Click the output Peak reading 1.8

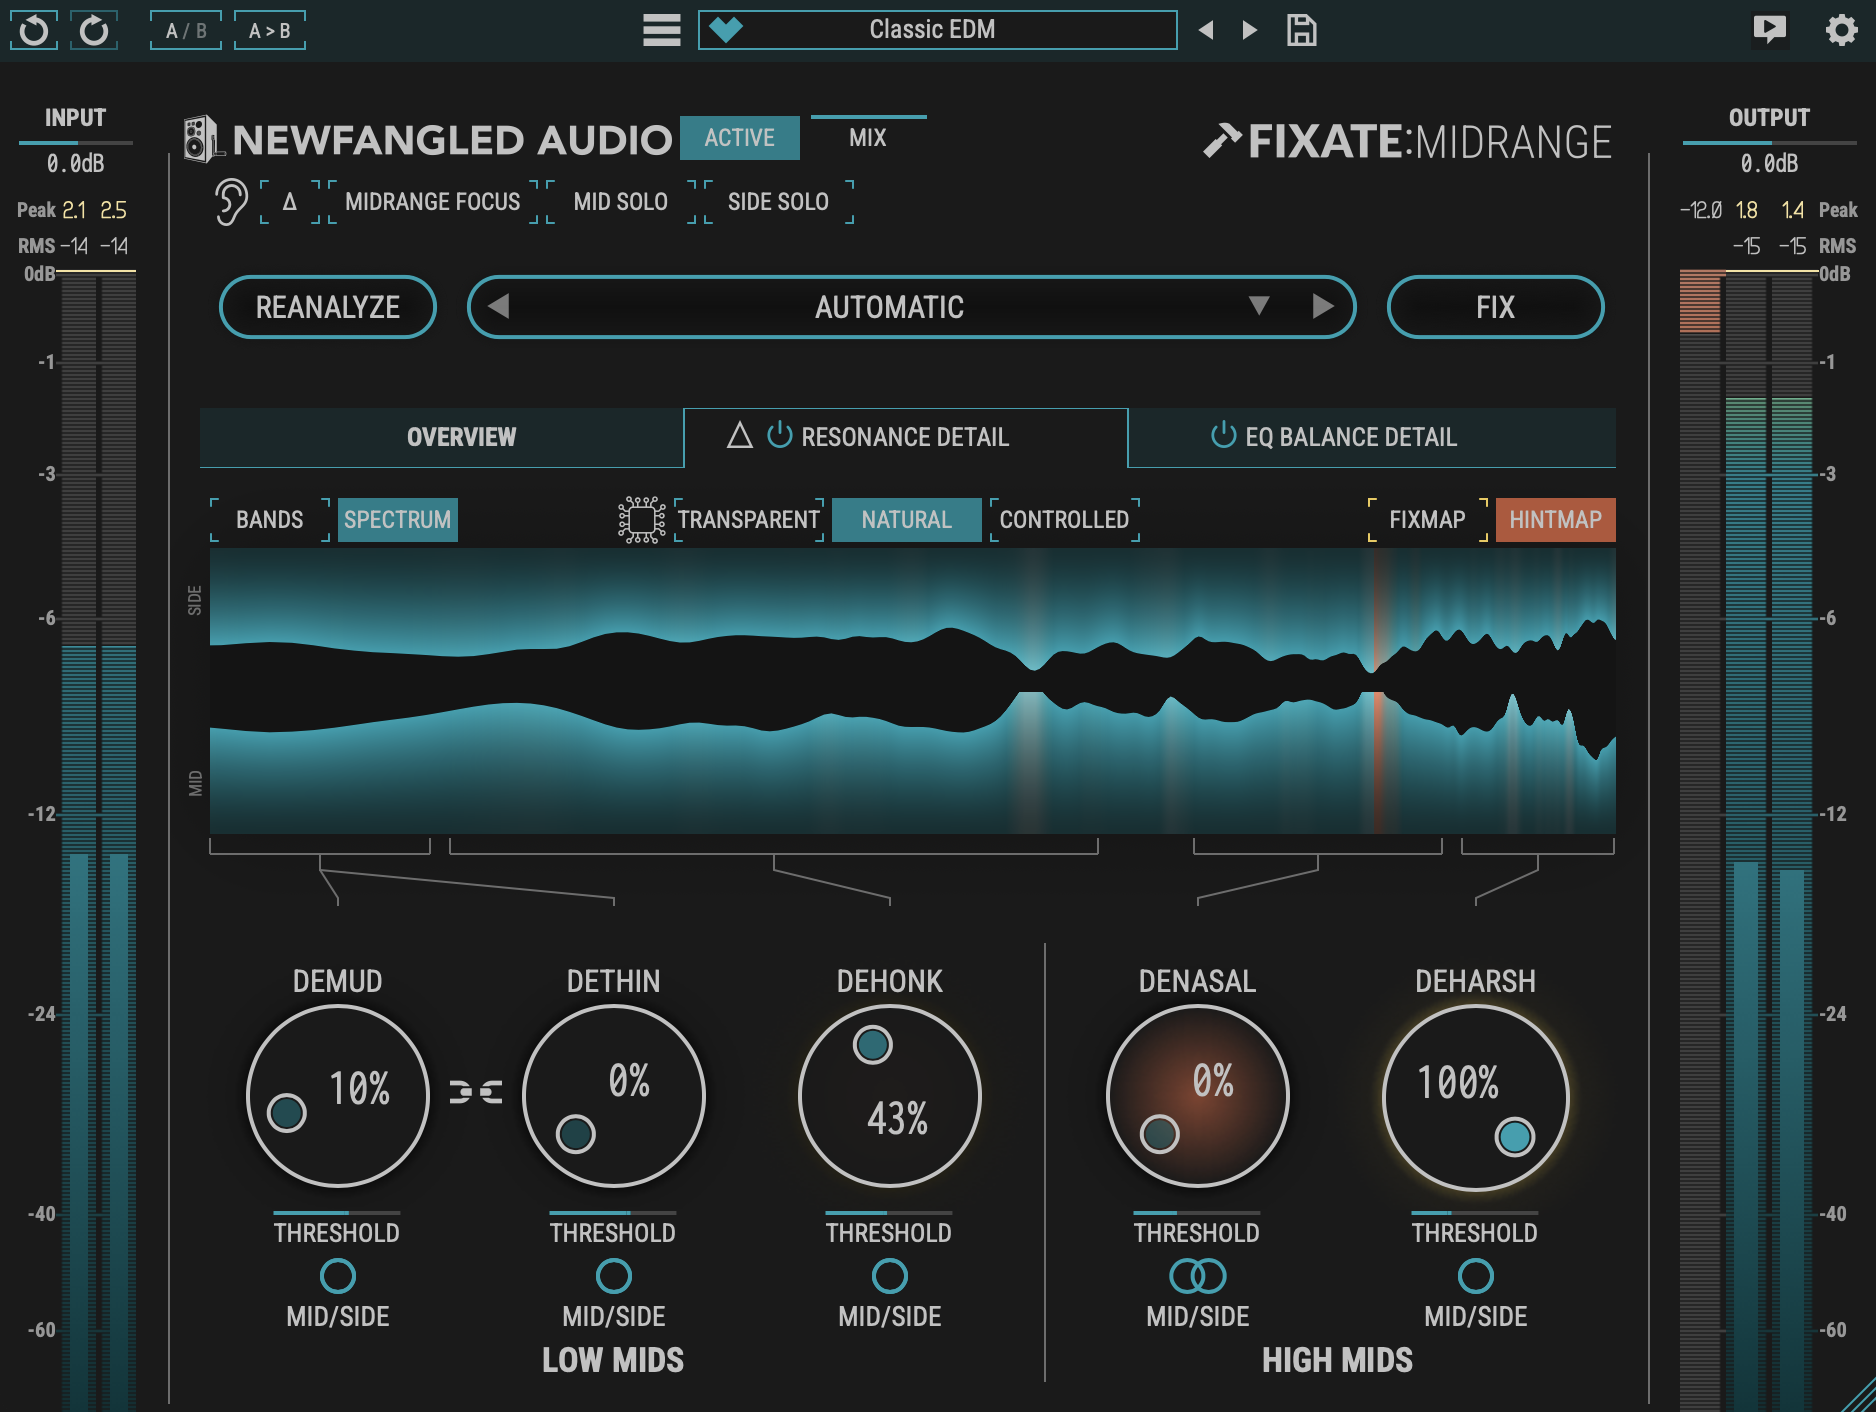pos(1746,210)
